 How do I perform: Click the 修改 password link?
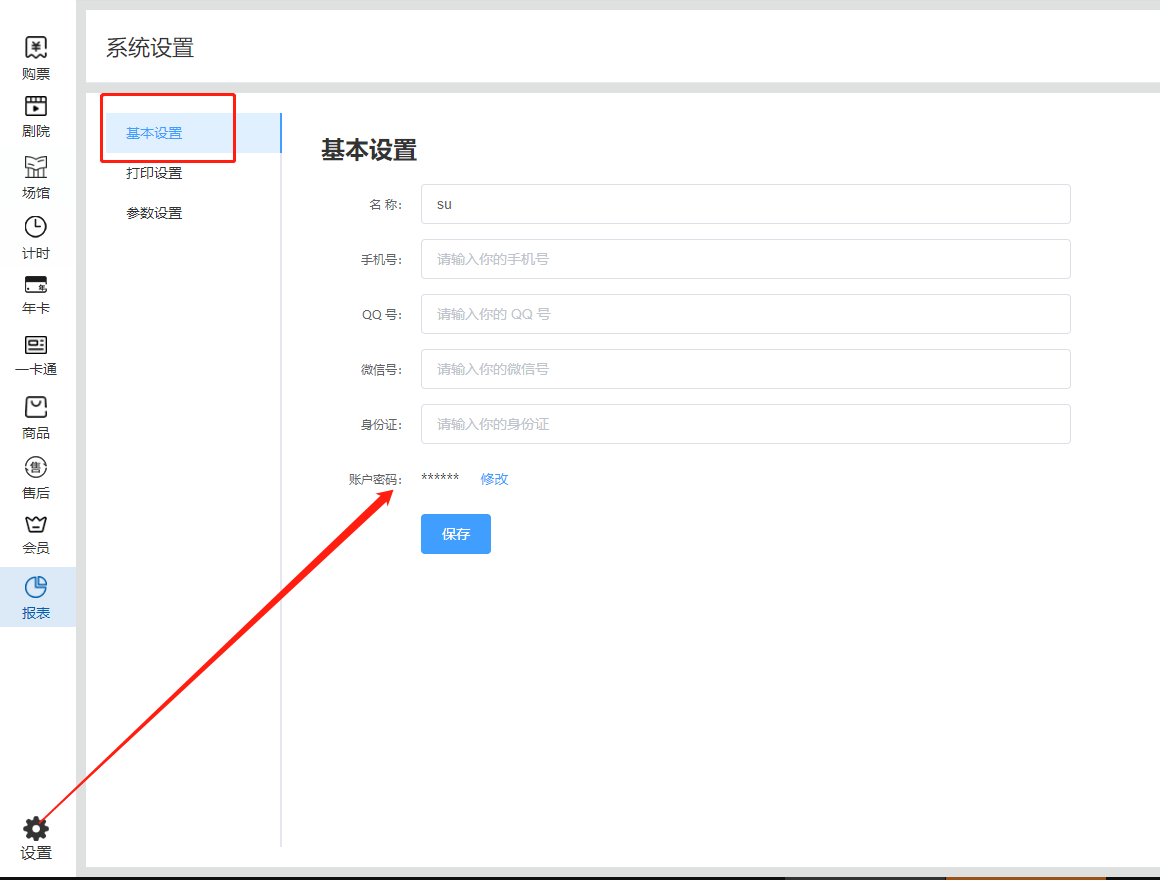click(494, 479)
